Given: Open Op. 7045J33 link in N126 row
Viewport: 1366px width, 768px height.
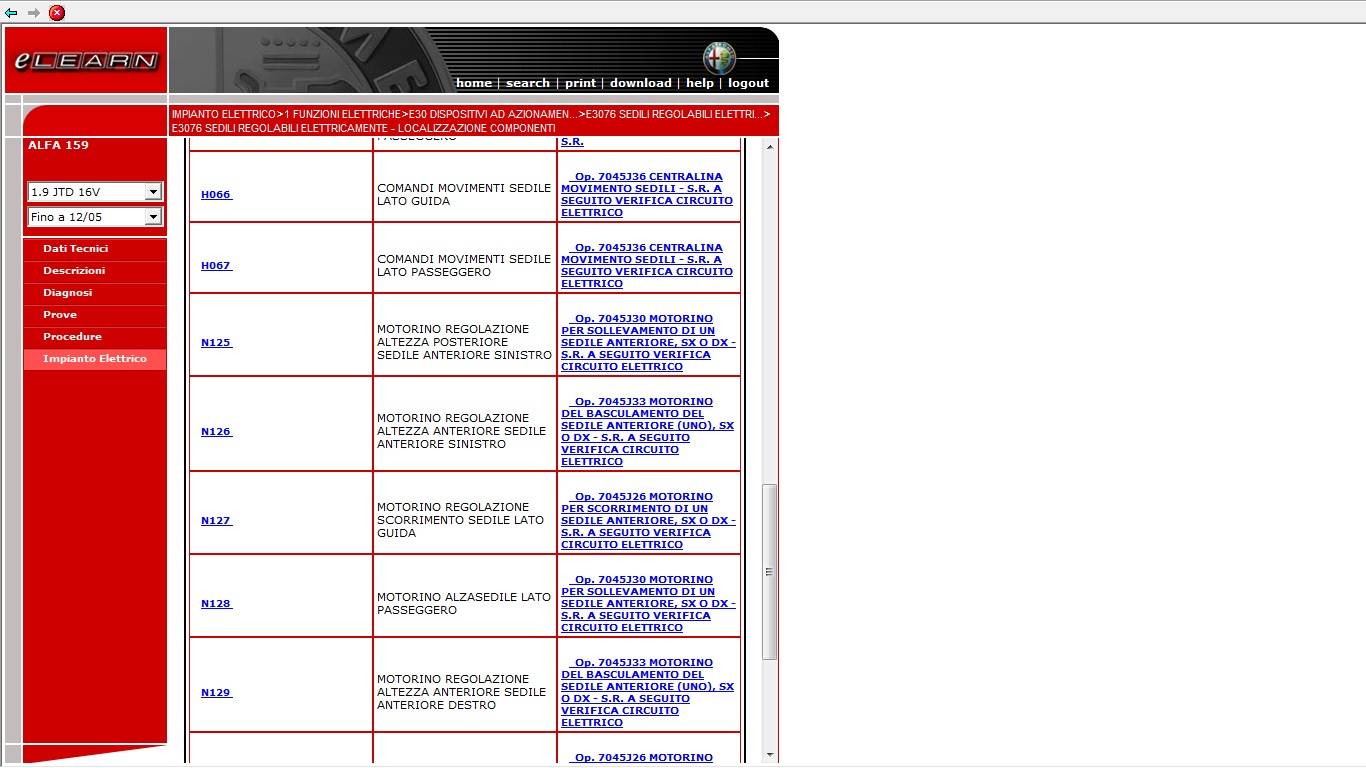Looking at the screenshot, I should 648,431.
